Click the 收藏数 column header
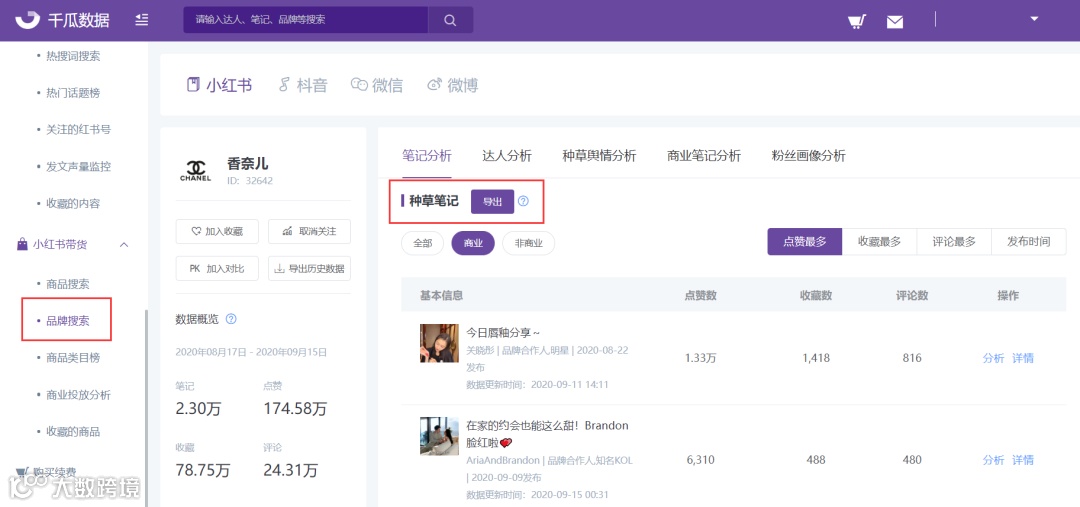This screenshot has height=507, width=1080. tap(816, 296)
